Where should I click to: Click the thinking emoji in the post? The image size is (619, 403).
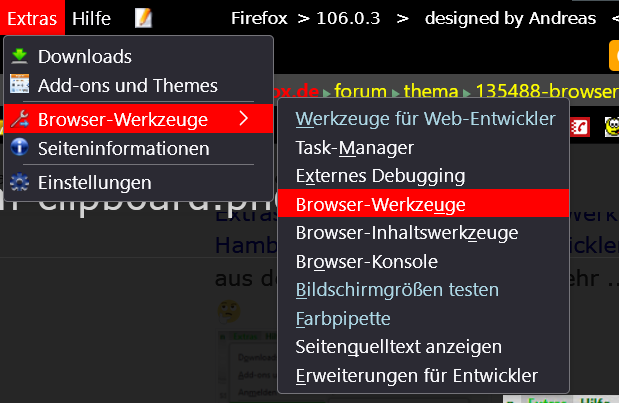[229, 311]
